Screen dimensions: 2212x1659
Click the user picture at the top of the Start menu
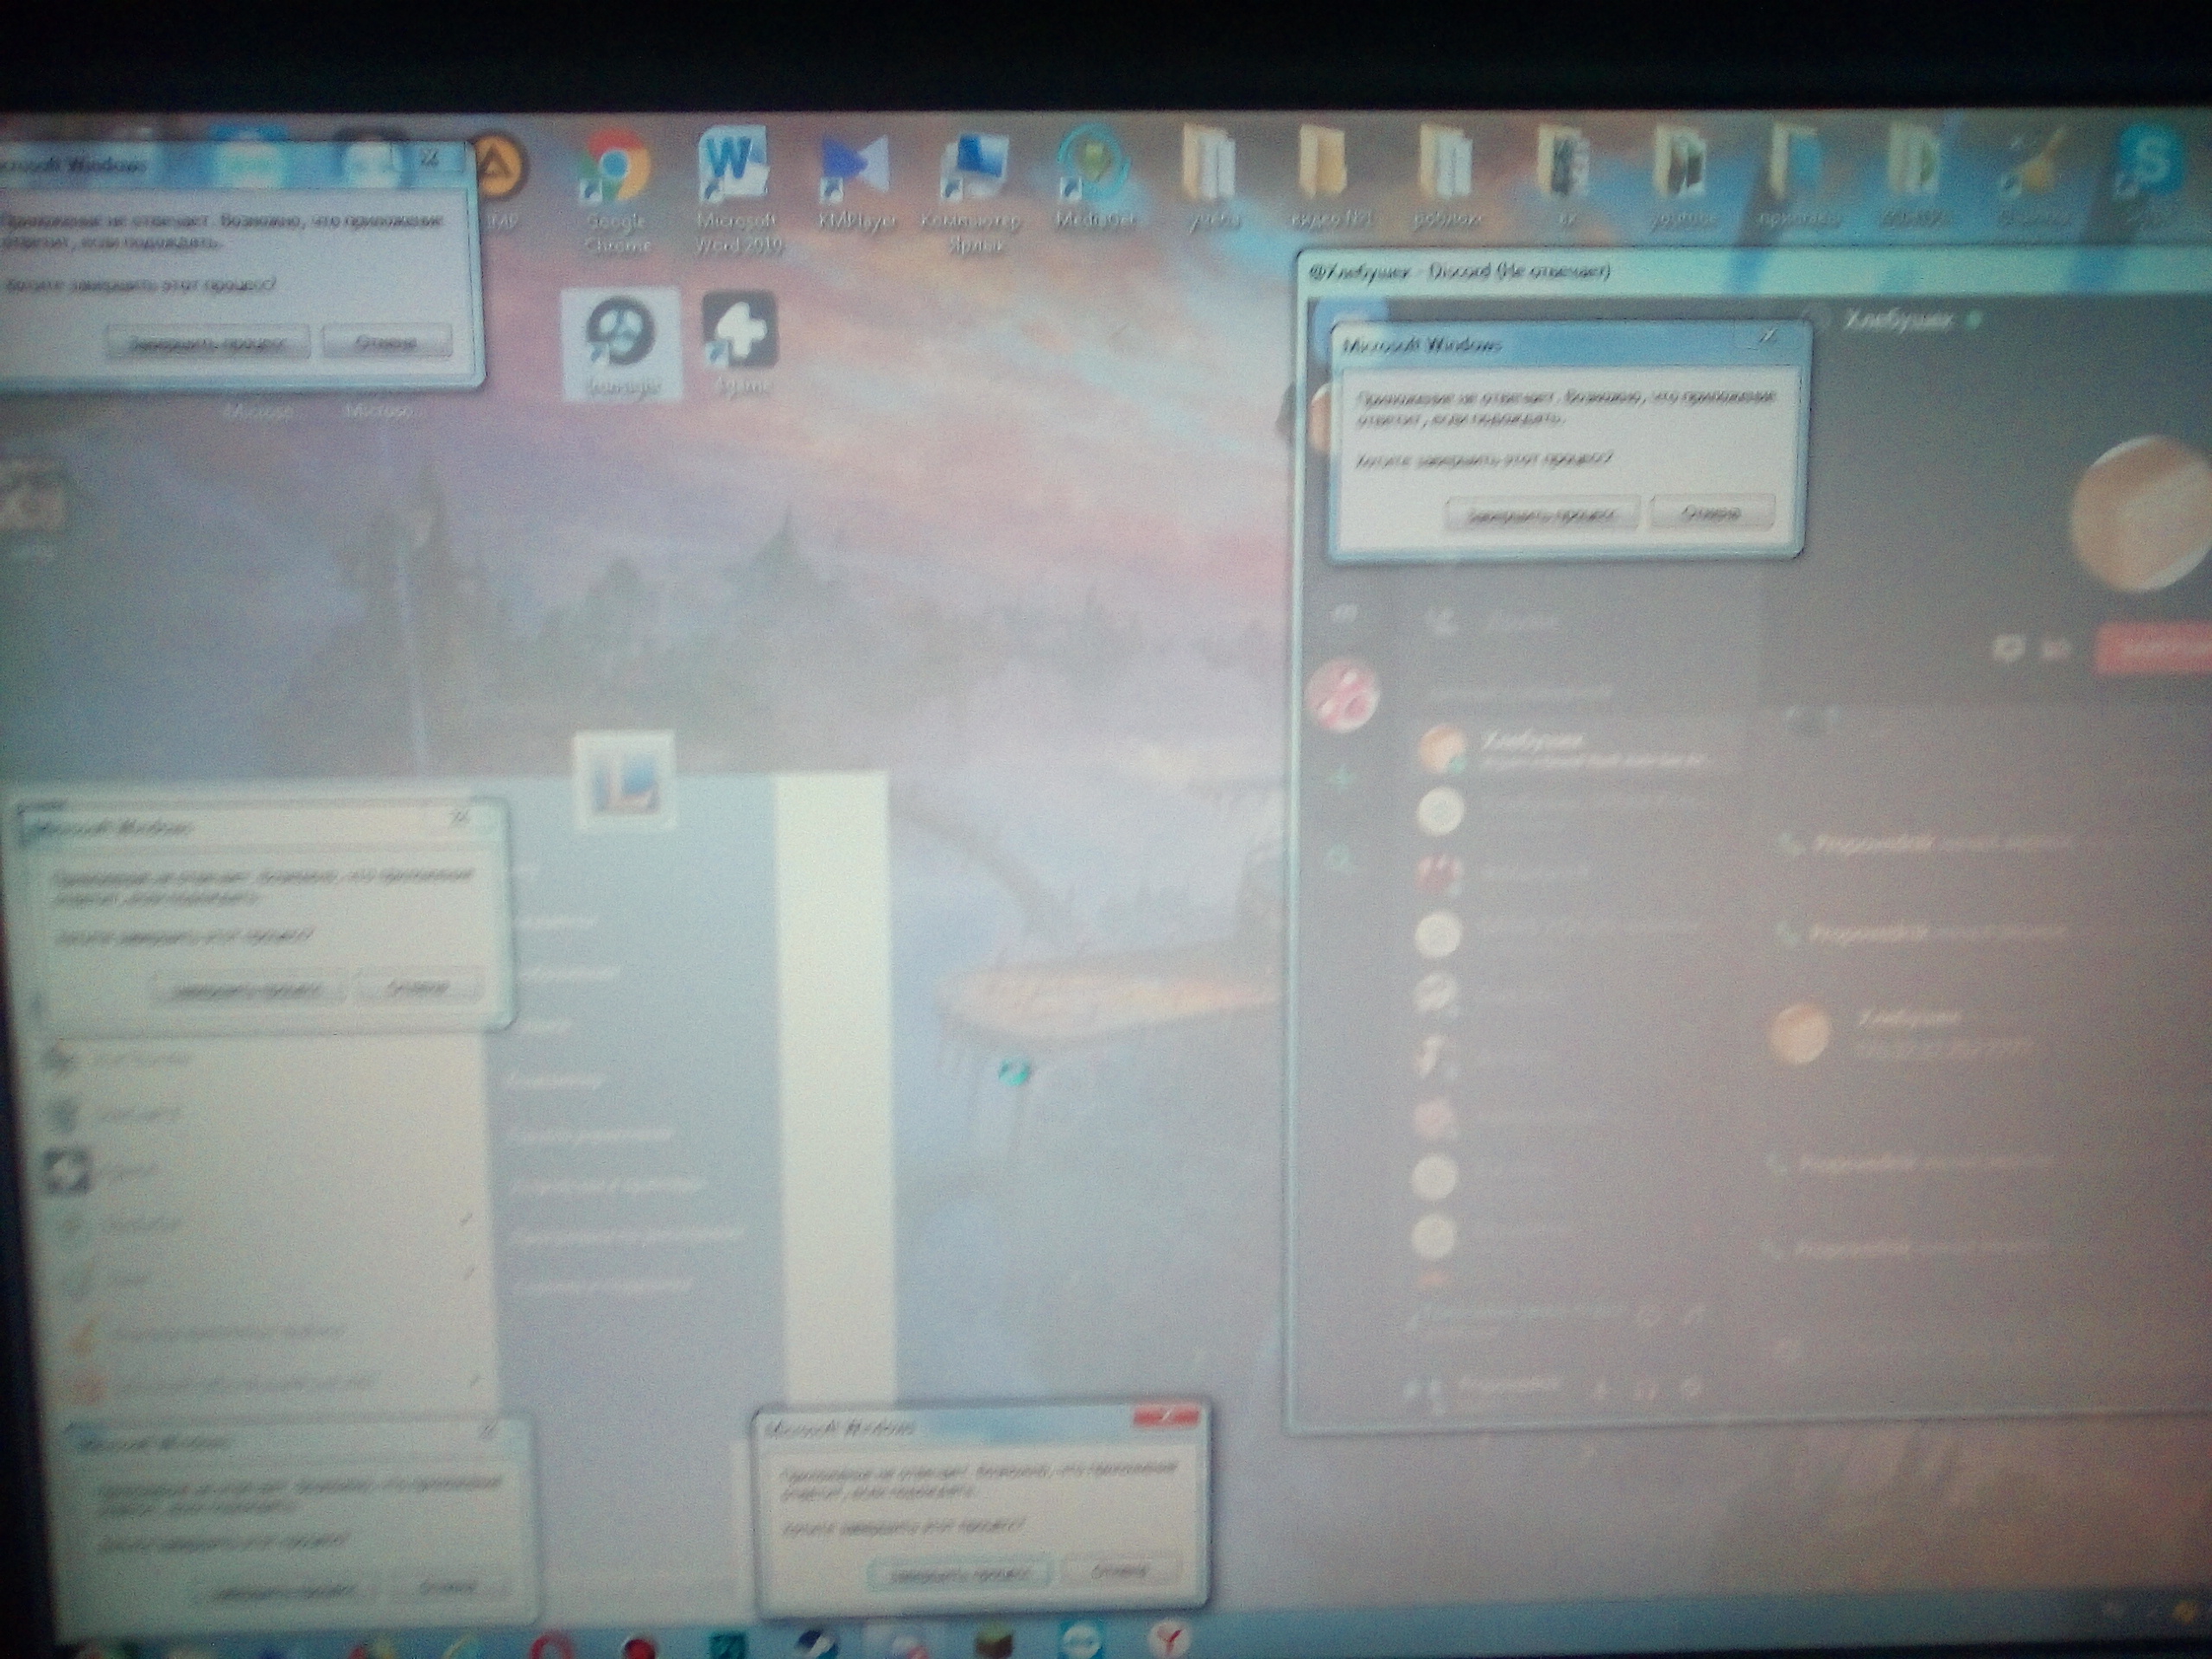pos(624,782)
